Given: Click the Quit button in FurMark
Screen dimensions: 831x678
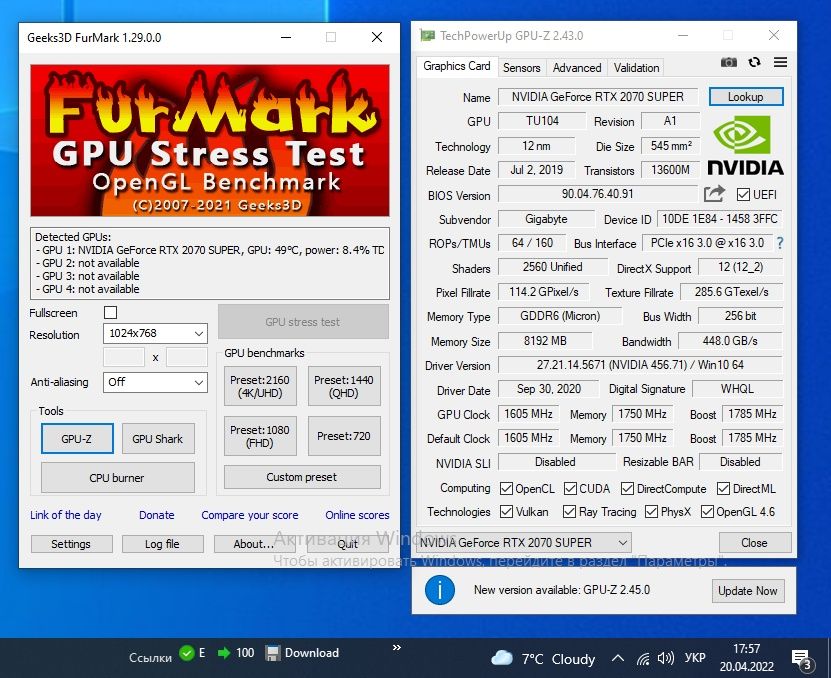Looking at the screenshot, I should [347, 544].
